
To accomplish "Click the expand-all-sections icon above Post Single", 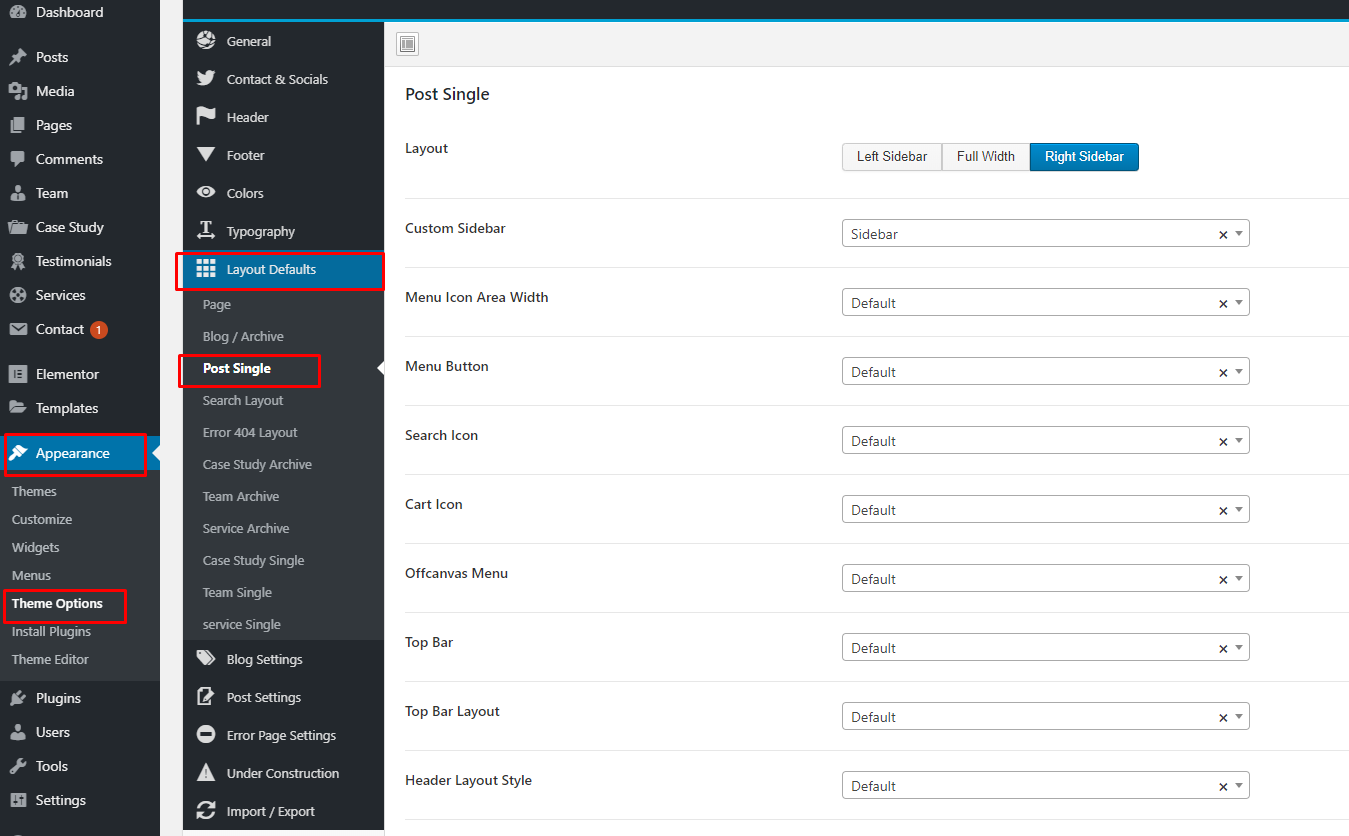I will pyautogui.click(x=407, y=43).
